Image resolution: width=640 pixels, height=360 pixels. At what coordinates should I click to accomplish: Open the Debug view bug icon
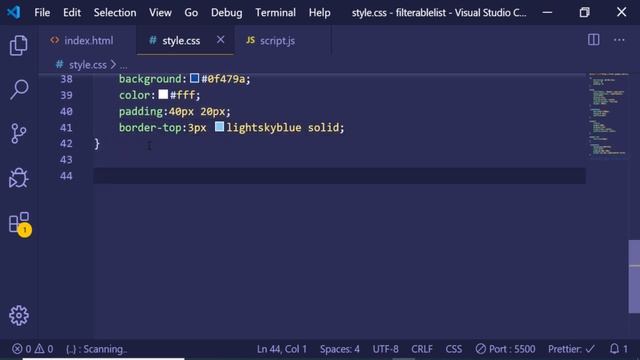pos(18,178)
